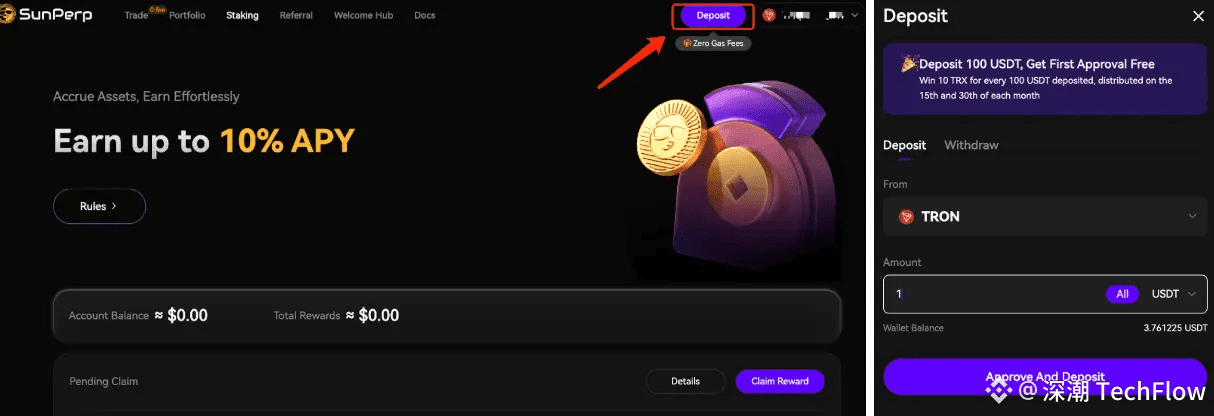
Task: Click the gift icon on Zero Gas Fees
Action: click(x=686, y=44)
